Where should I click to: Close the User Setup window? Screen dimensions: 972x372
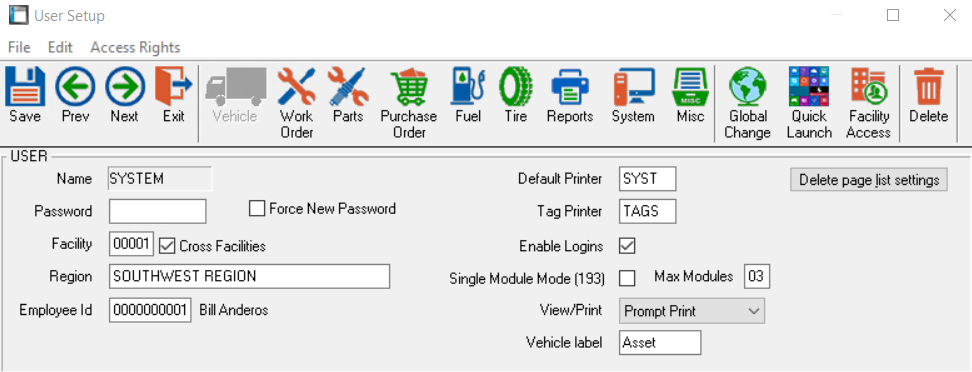[x=949, y=16]
